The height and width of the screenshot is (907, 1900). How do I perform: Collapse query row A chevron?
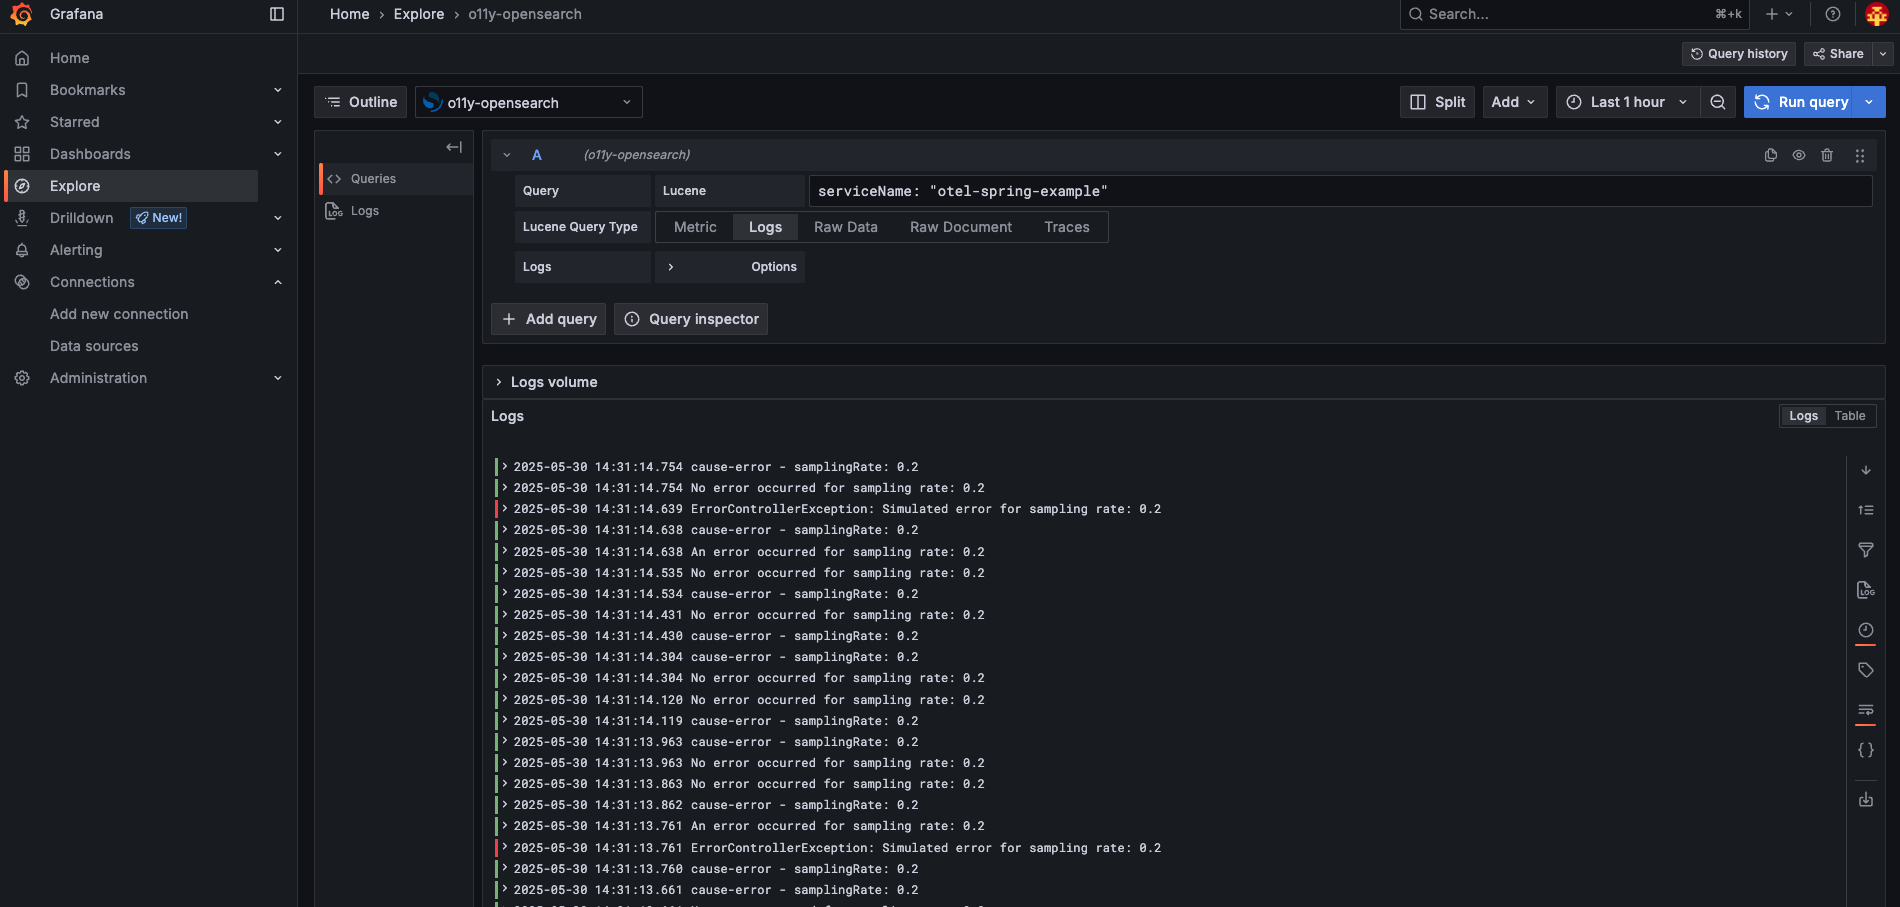[507, 155]
